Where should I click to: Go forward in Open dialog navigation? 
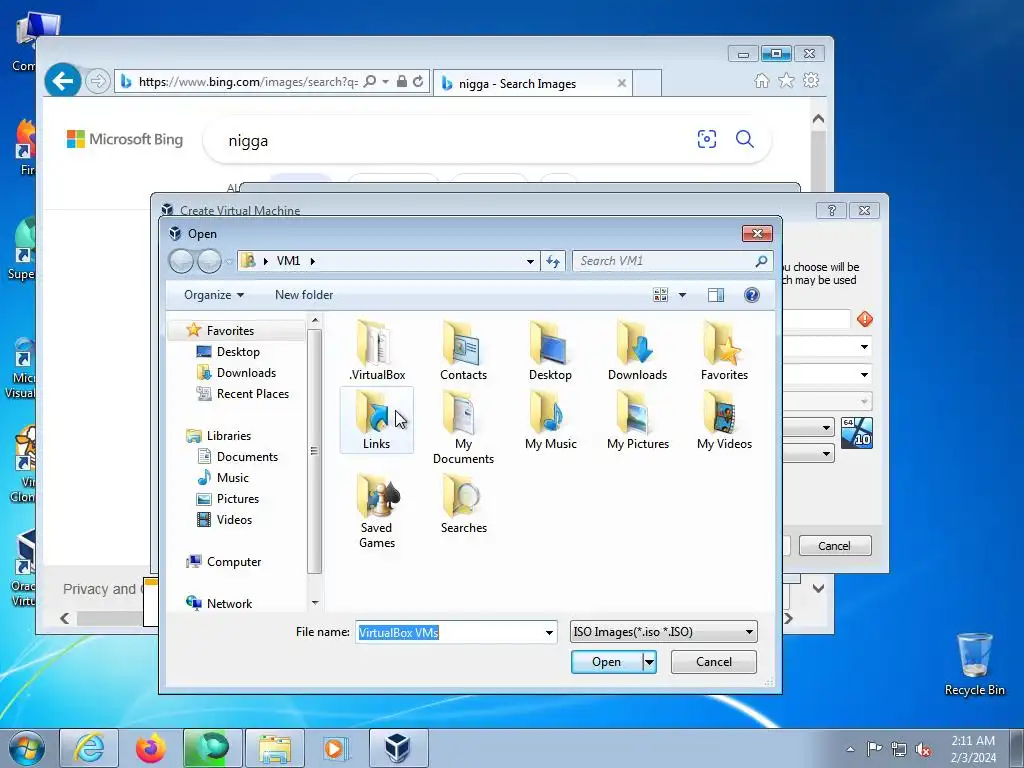[x=209, y=261]
